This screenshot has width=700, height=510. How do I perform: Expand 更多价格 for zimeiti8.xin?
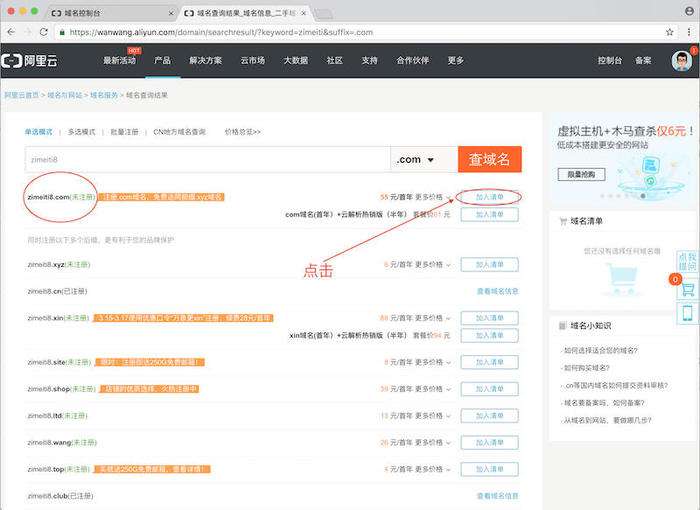pos(433,318)
